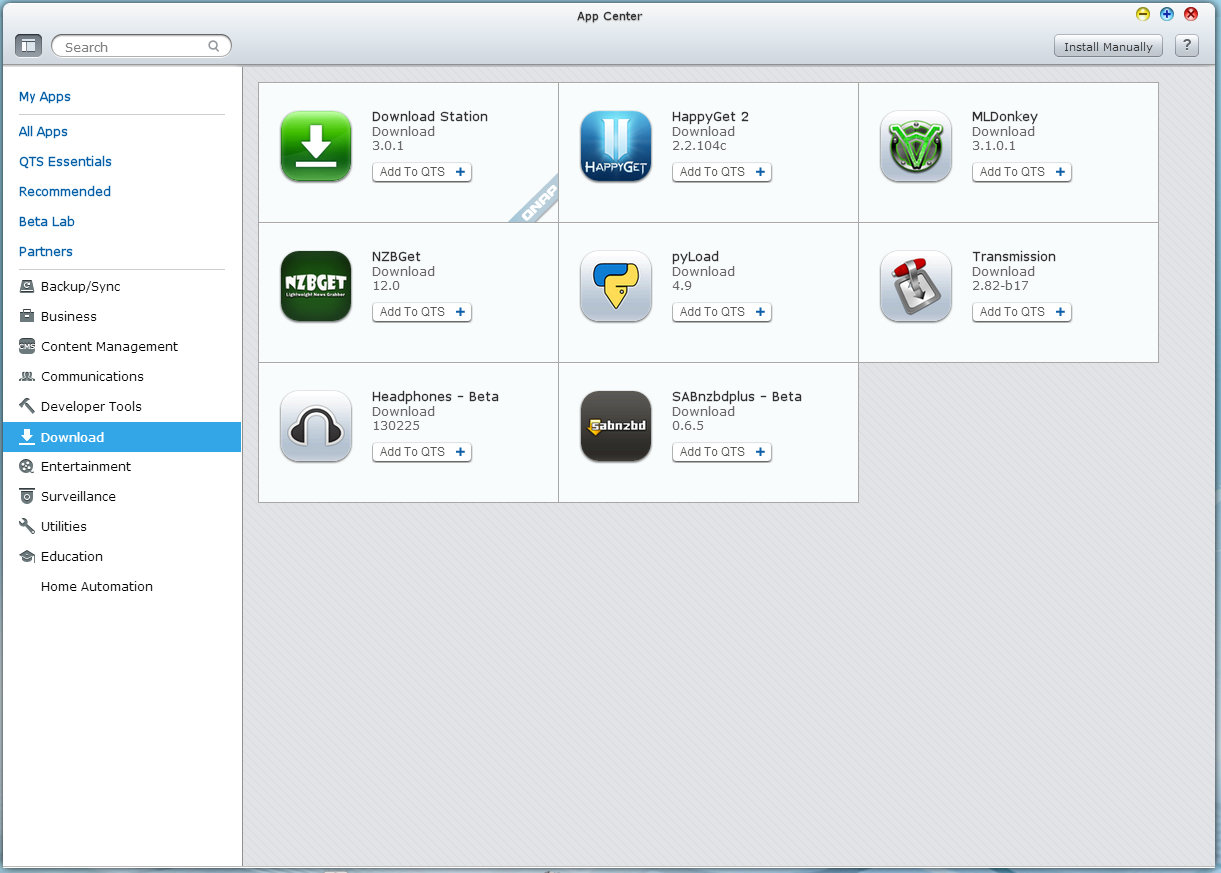Open the SABnzbdplus Beta app icon

click(616, 426)
